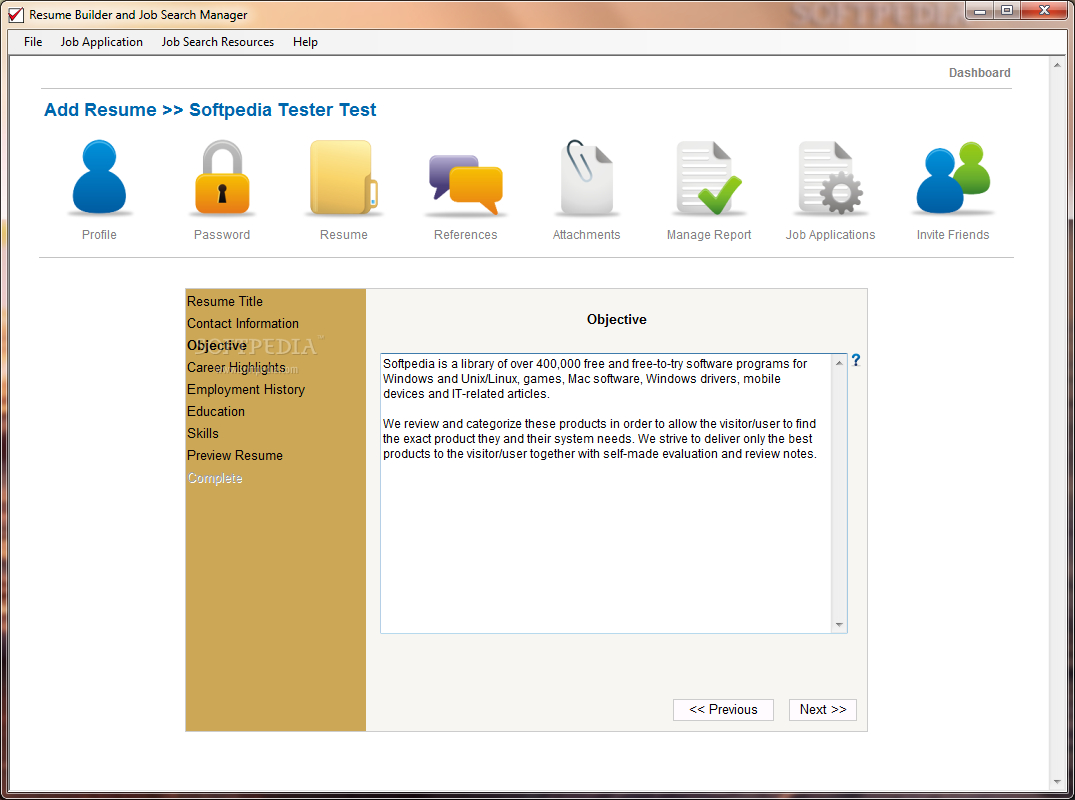
Task: Select Resume Title step in sidebar
Action: [225, 301]
